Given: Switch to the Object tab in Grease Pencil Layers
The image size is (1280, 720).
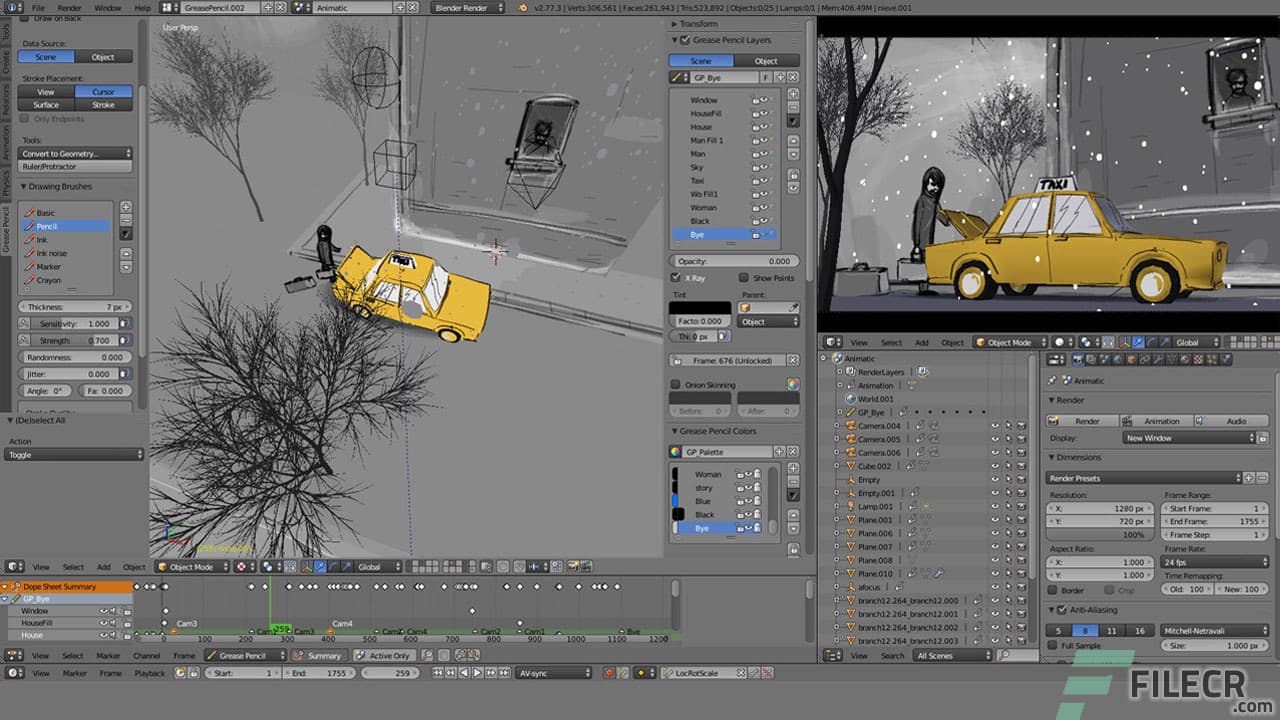Looking at the screenshot, I should pos(767,60).
